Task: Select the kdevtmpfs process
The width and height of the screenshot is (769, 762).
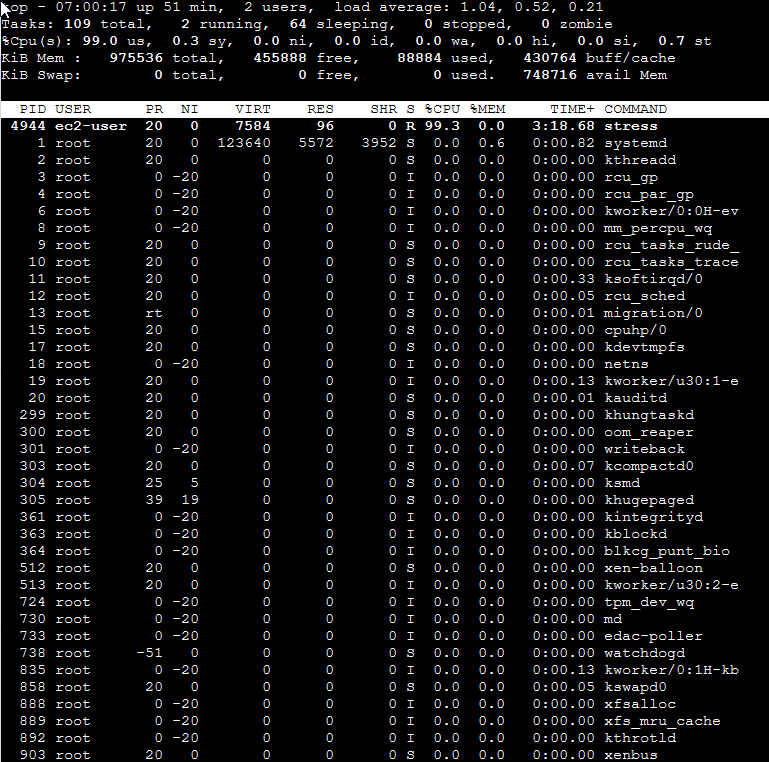Action: [644, 347]
